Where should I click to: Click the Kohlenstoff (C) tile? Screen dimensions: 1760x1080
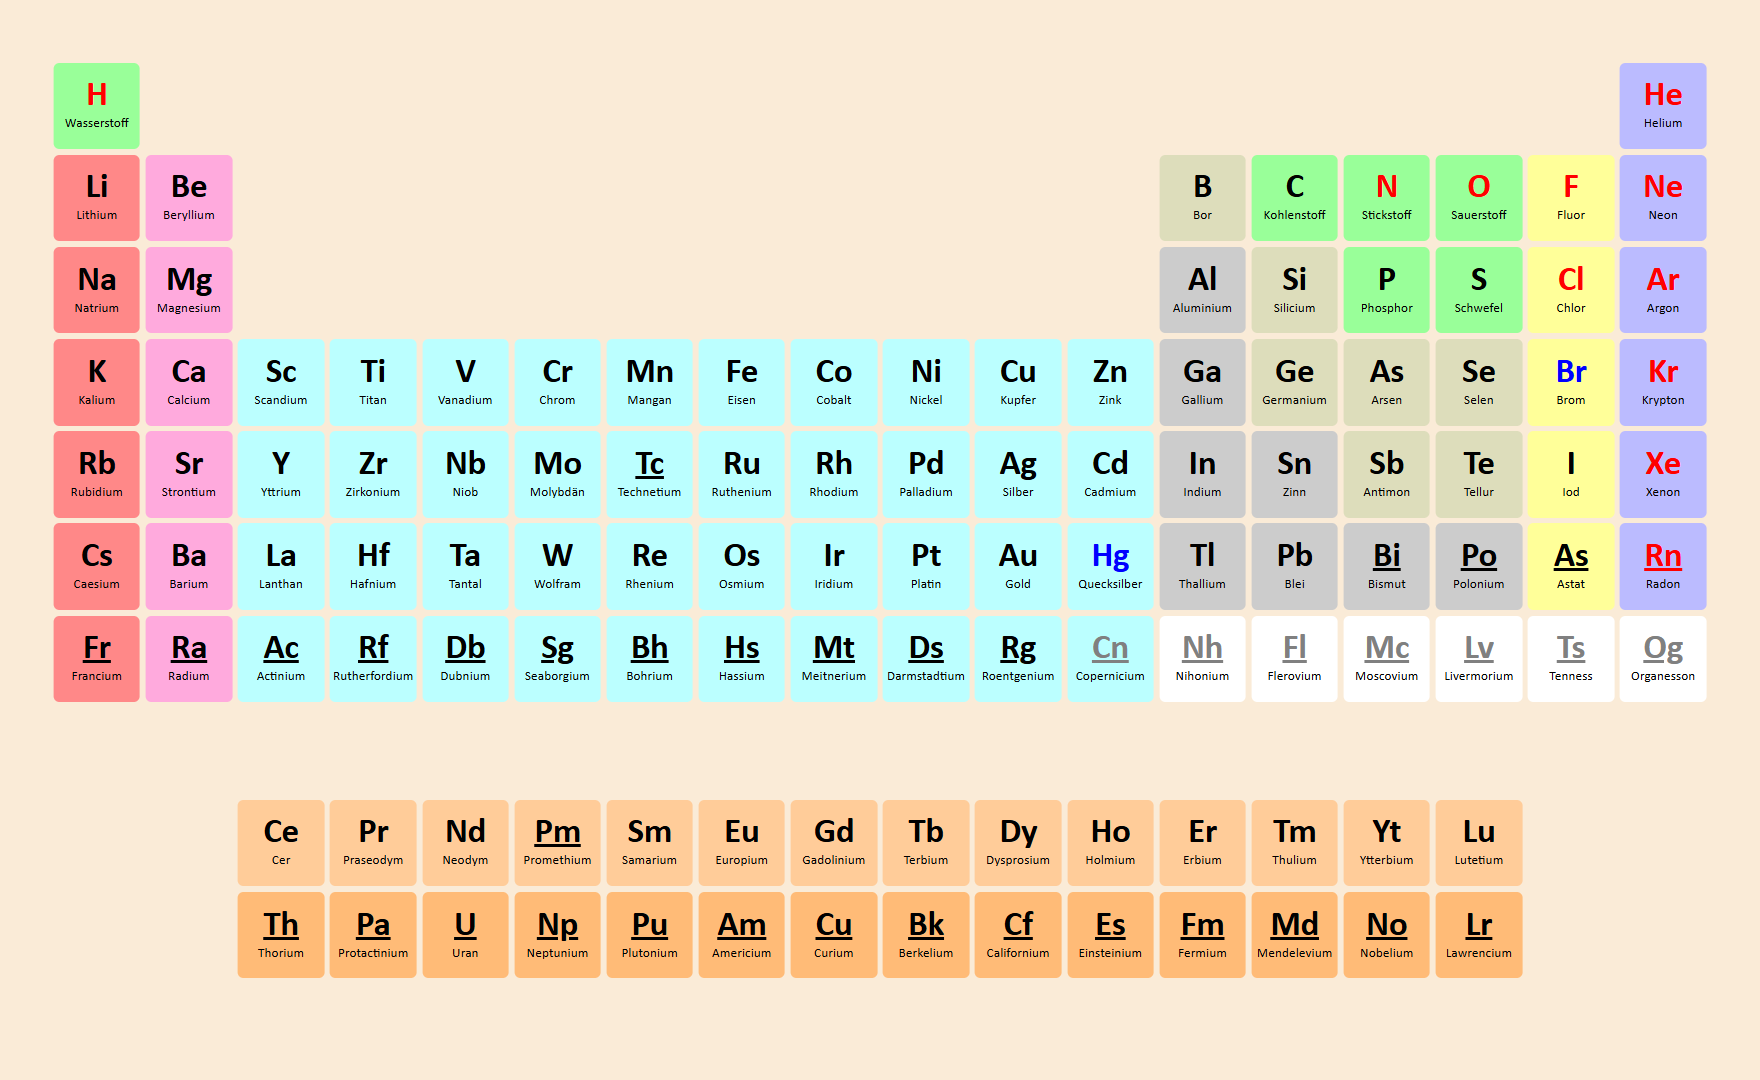point(1295,198)
